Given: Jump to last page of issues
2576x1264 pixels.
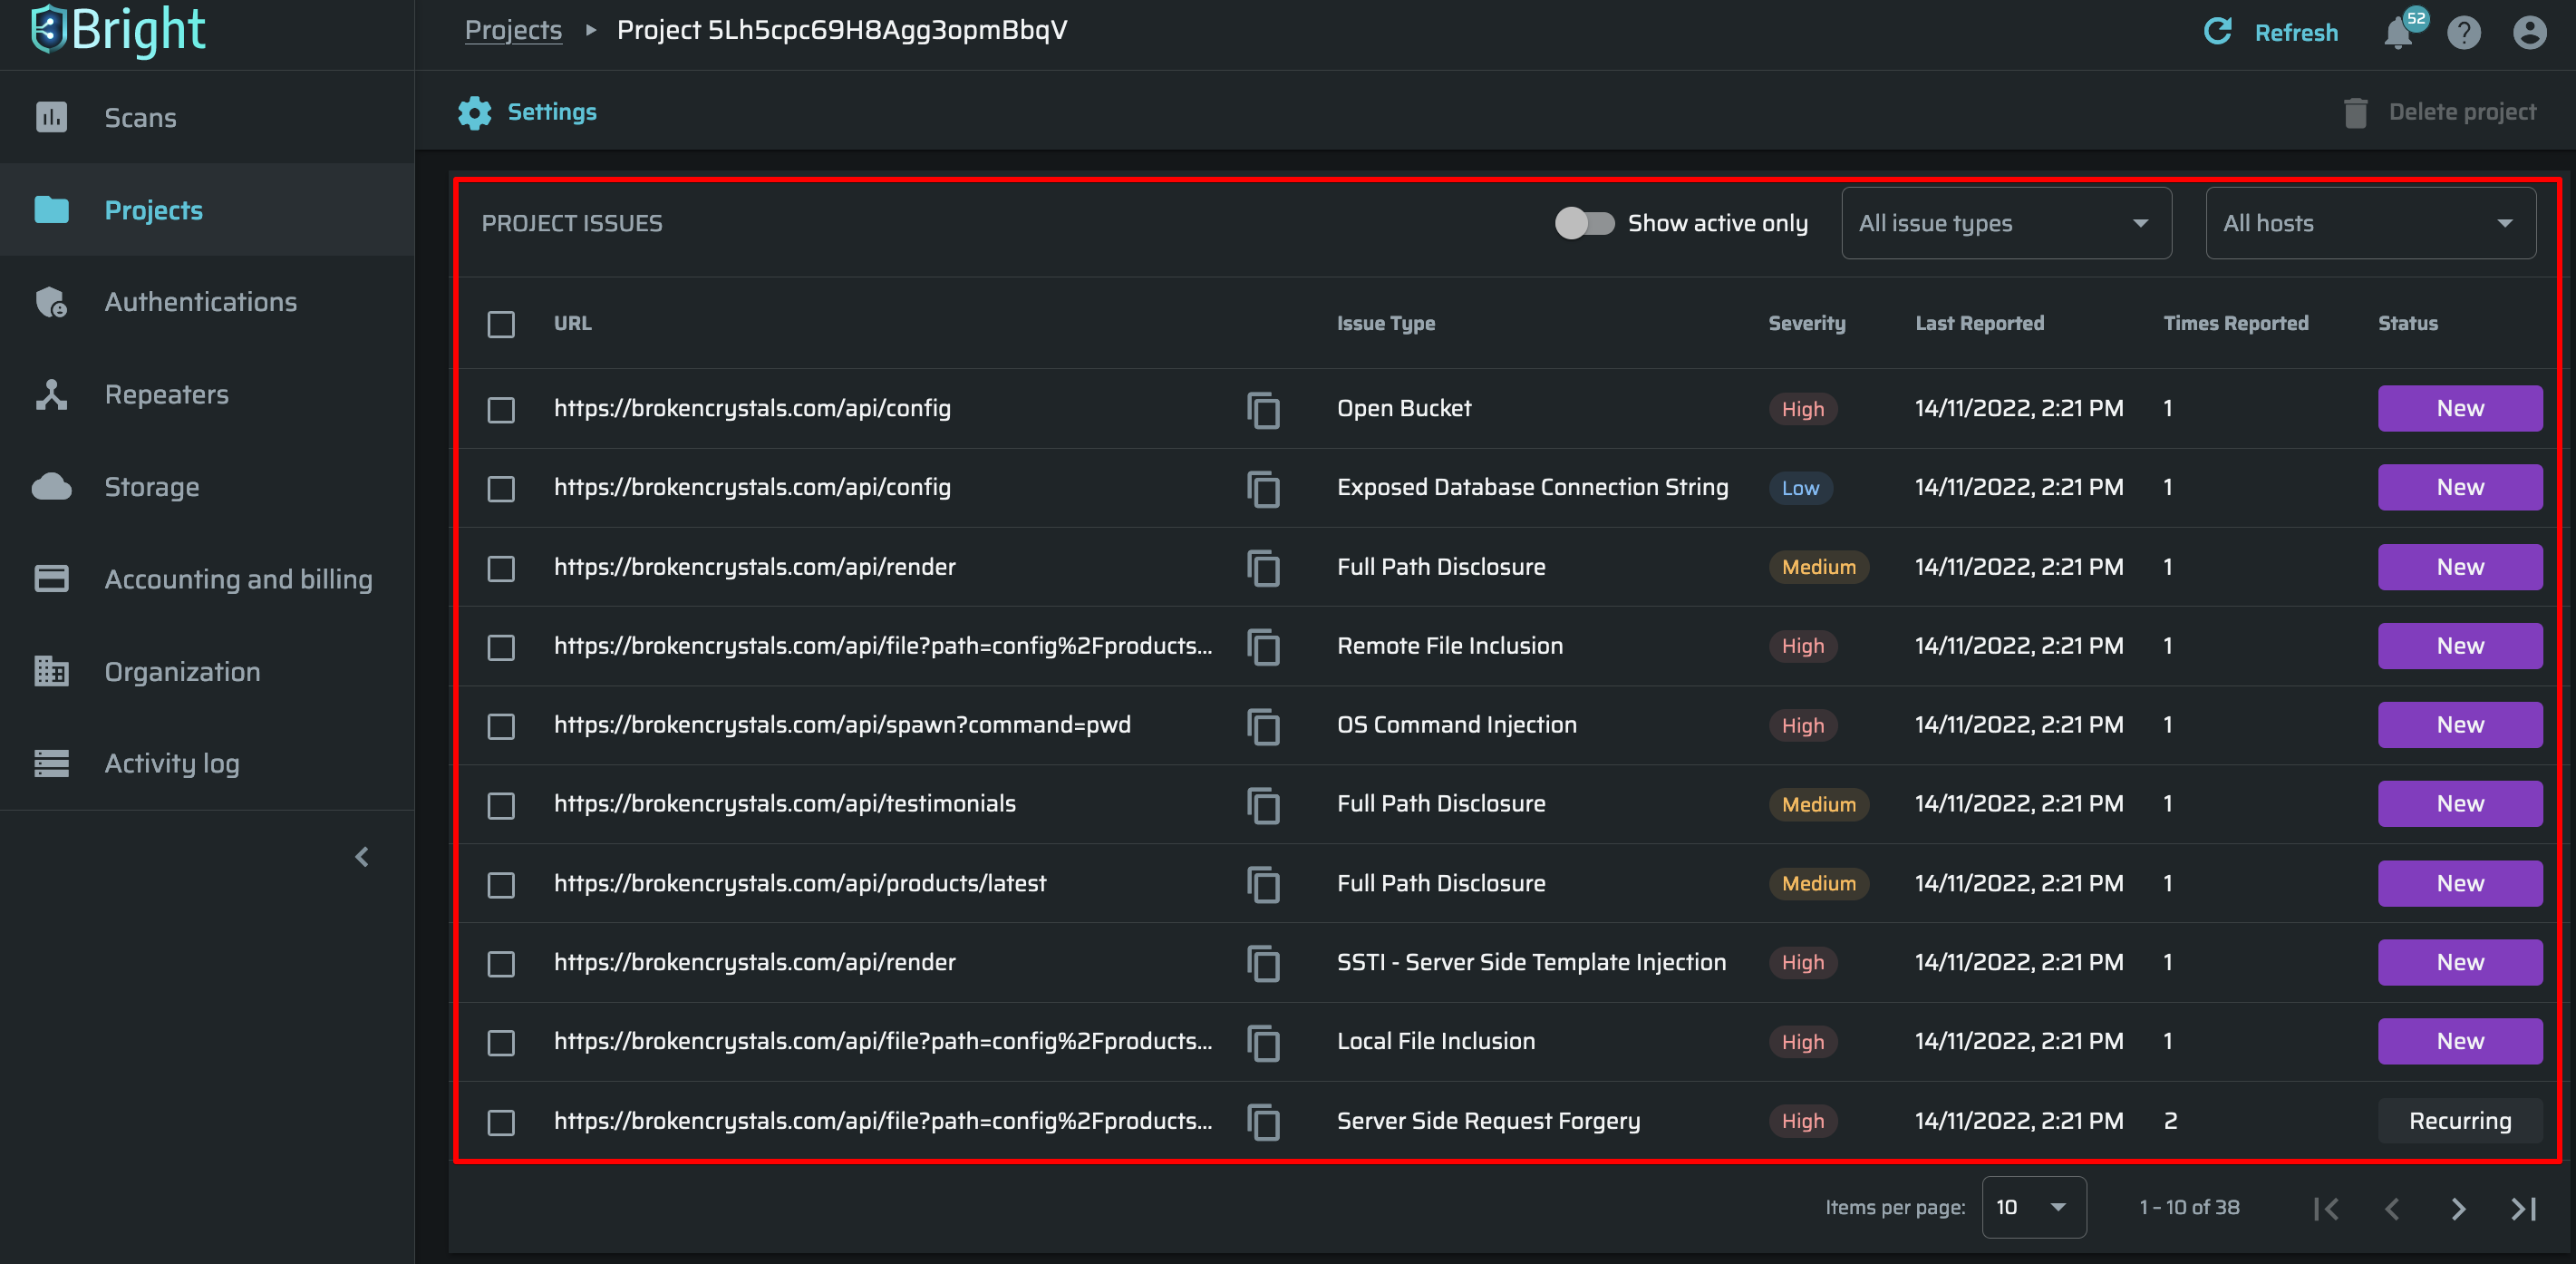Looking at the screenshot, I should pyautogui.click(x=2523, y=1209).
